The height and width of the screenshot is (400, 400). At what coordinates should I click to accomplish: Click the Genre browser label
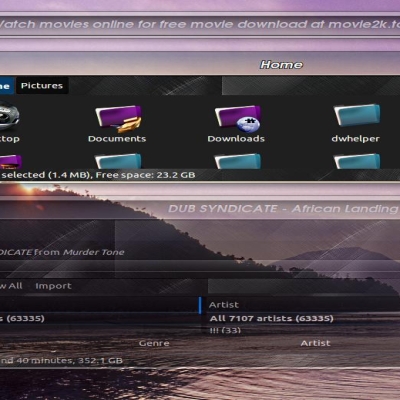click(x=154, y=343)
